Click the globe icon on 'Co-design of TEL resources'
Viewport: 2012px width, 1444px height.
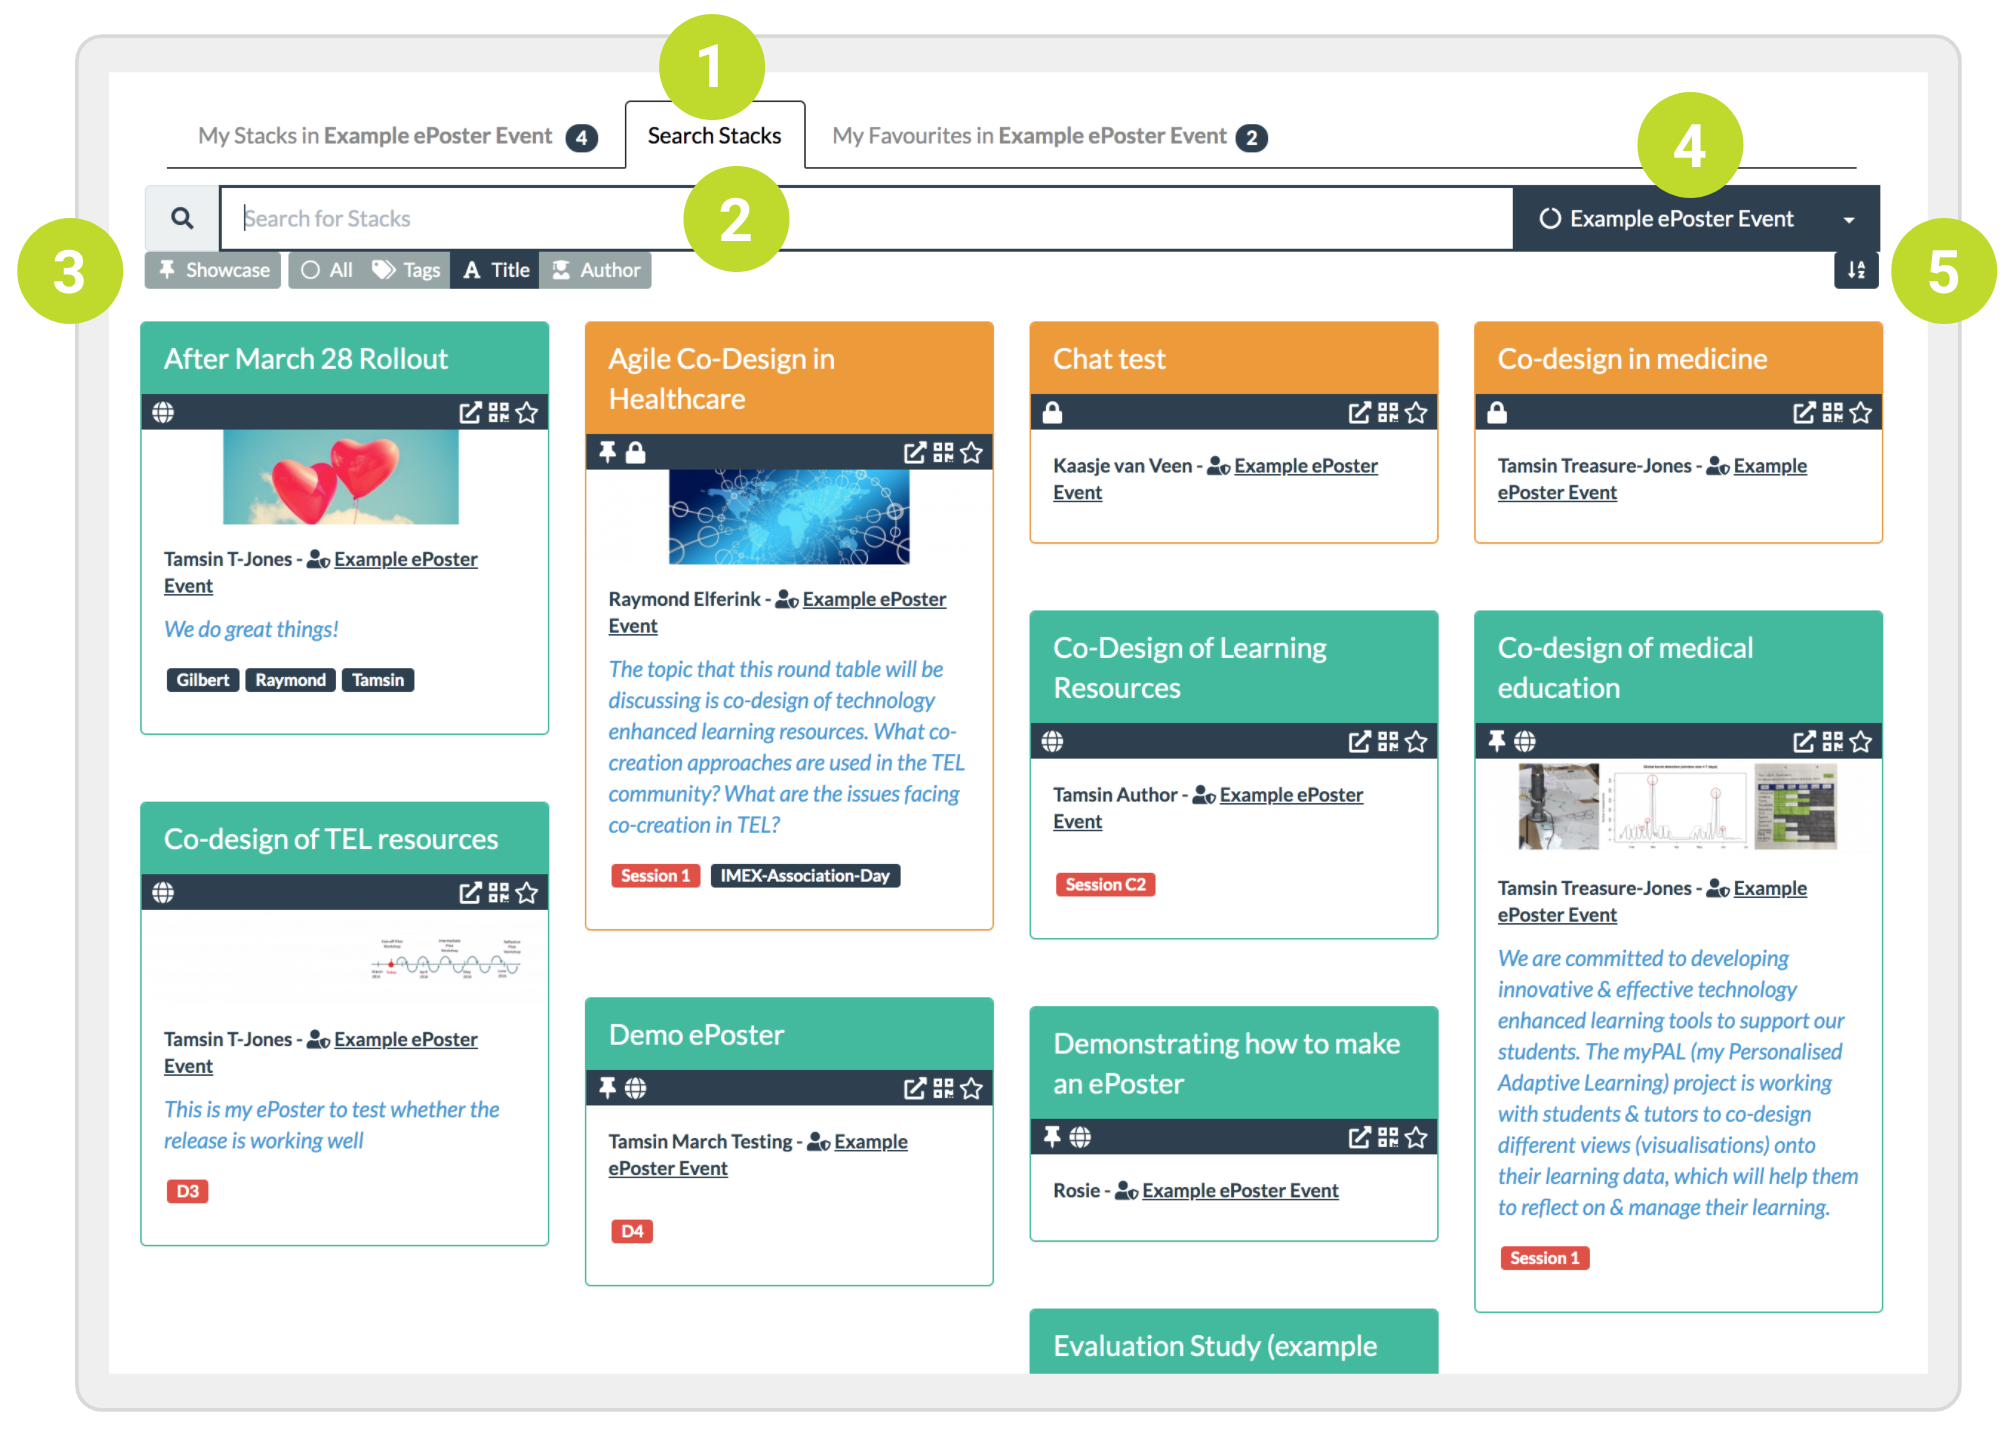coord(169,892)
